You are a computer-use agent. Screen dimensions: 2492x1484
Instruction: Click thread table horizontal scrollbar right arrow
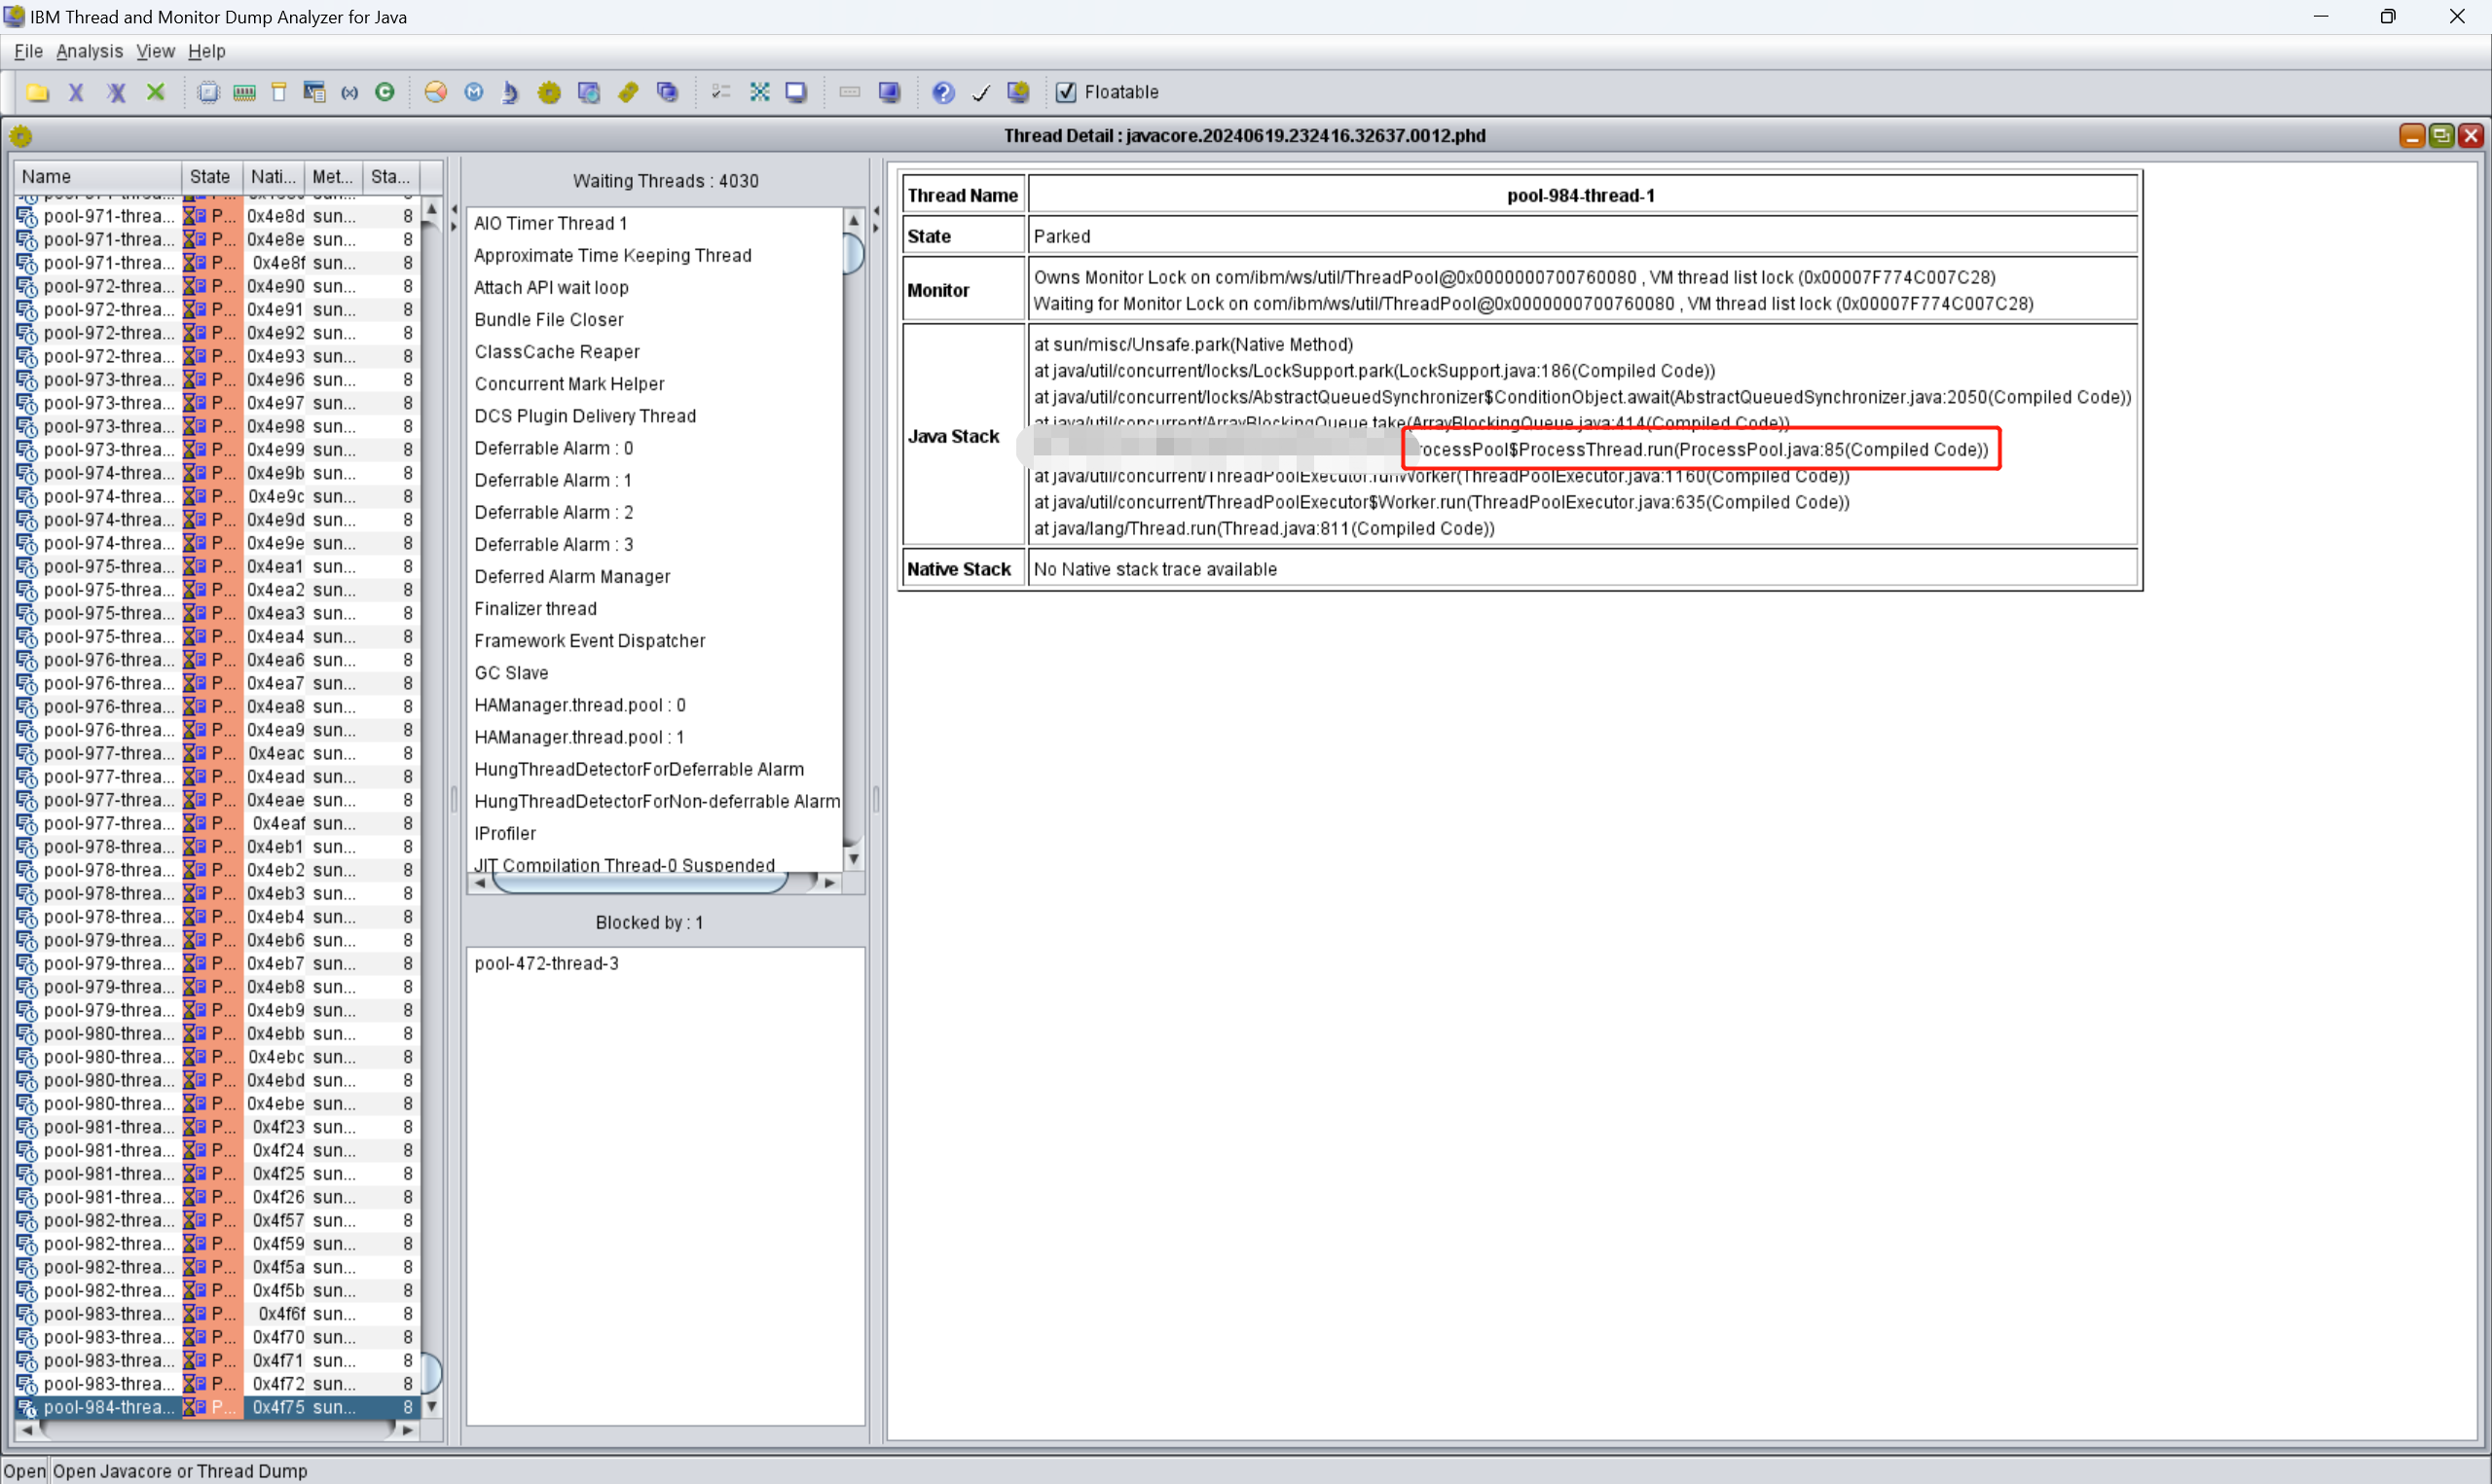pos(407,1430)
